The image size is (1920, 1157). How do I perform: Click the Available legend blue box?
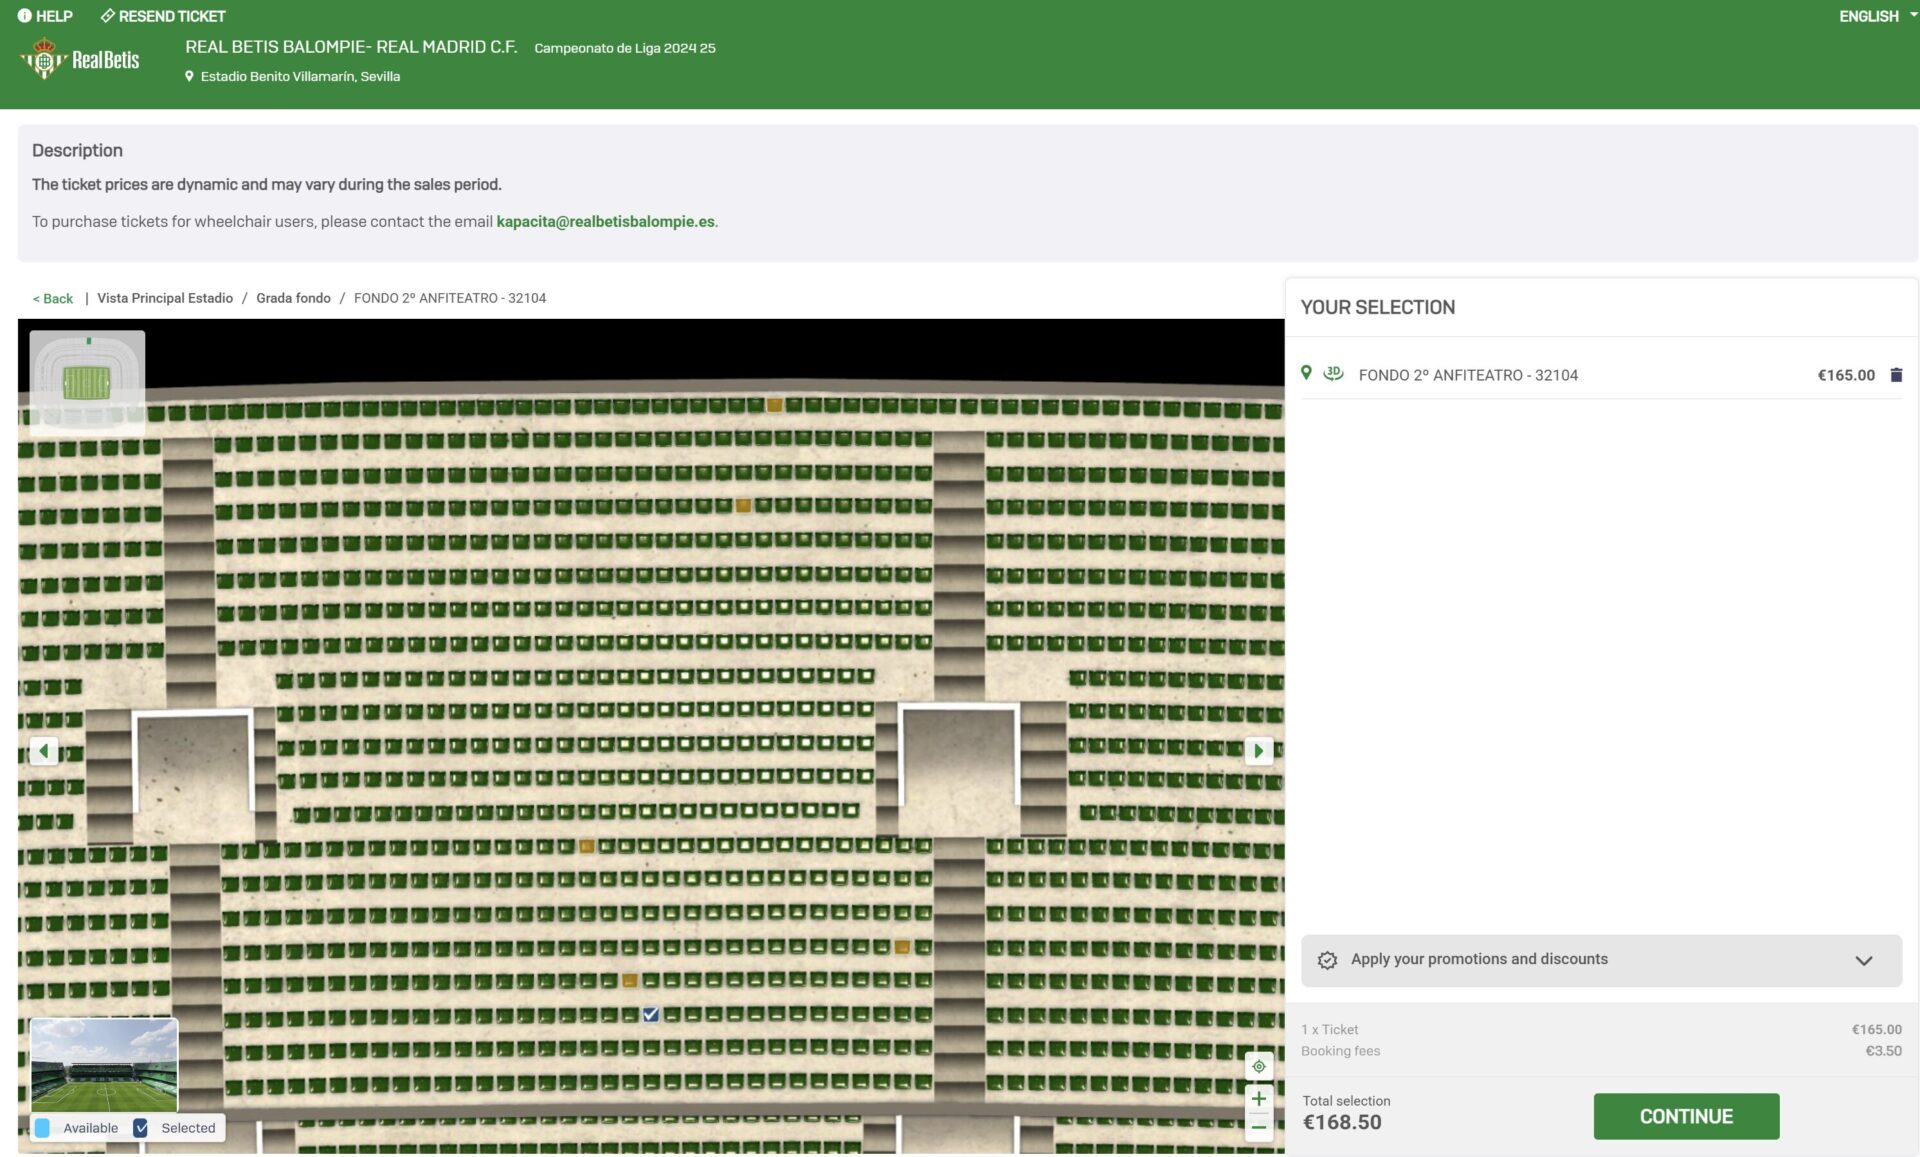click(x=43, y=1128)
